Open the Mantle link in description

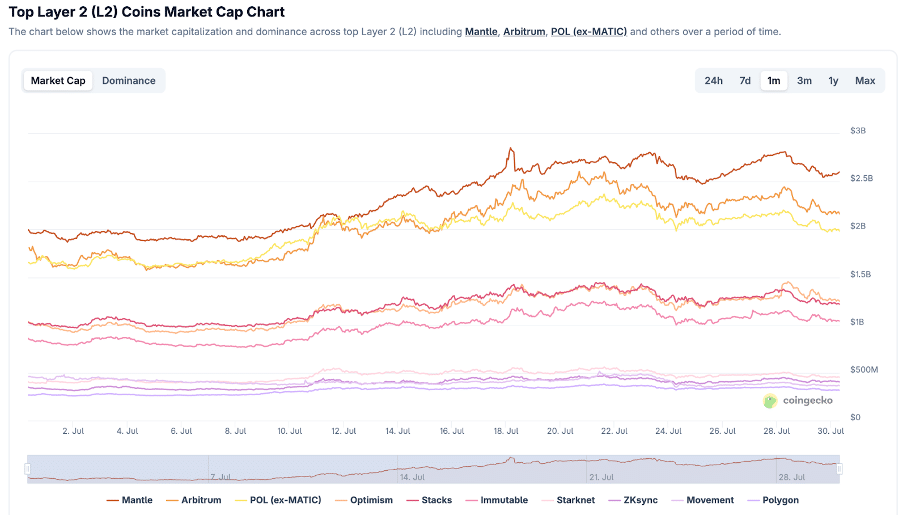point(481,32)
